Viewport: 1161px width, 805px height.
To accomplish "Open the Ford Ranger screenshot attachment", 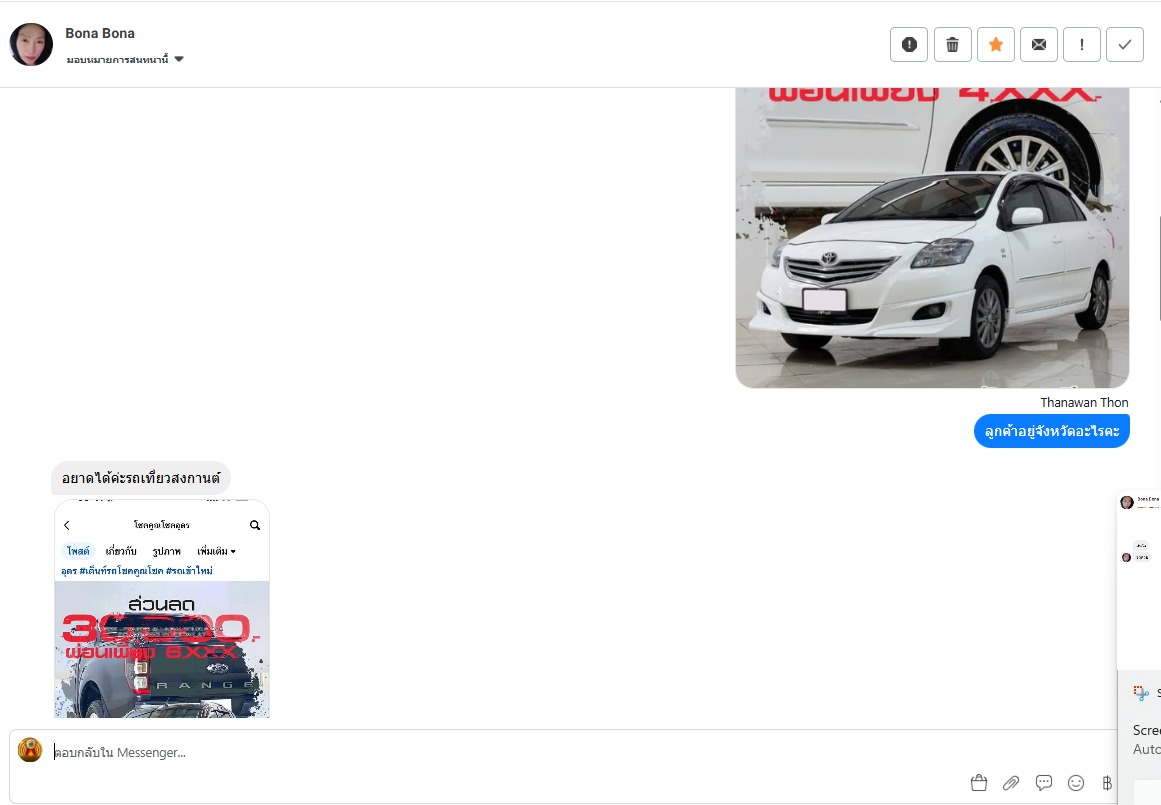I will (x=161, y=609).
